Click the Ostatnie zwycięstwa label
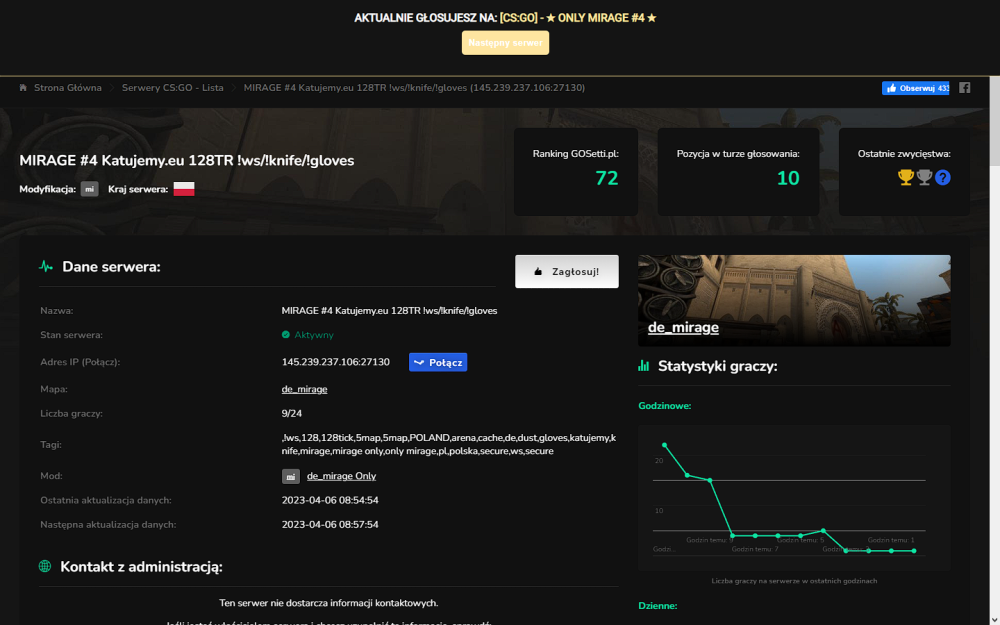1000x625 pixels. point(904,154)
